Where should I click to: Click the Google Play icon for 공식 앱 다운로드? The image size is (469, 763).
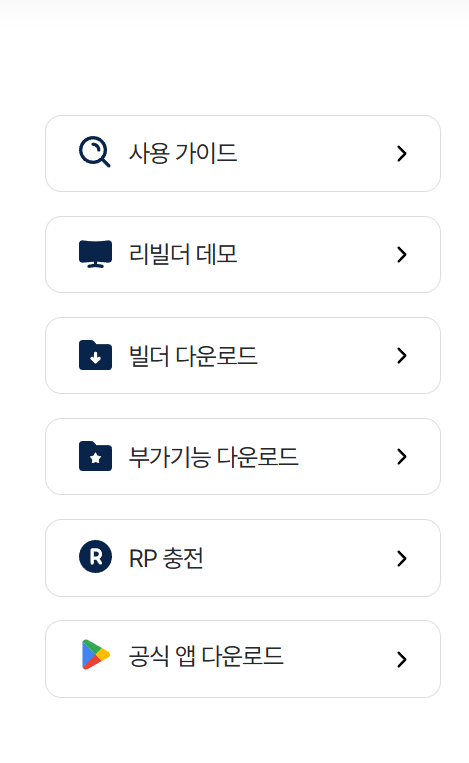point(96,654)
